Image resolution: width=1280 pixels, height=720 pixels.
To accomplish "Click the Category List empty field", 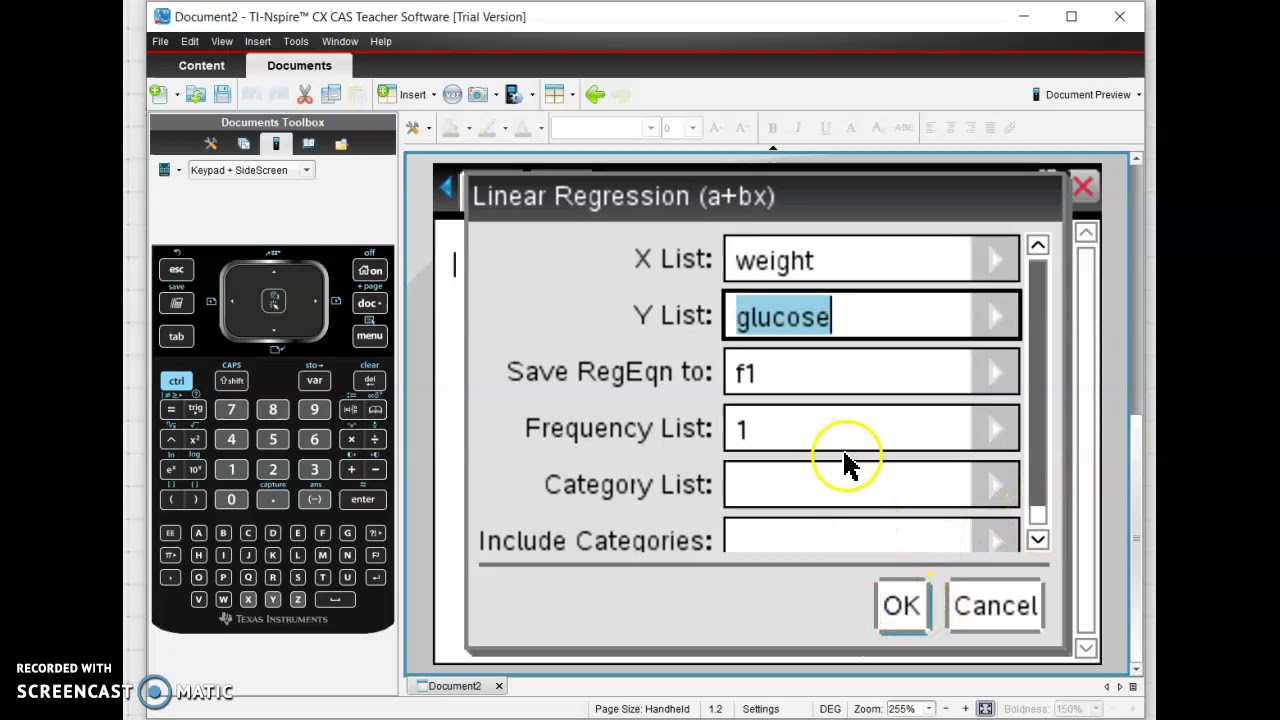I will 848,485.
